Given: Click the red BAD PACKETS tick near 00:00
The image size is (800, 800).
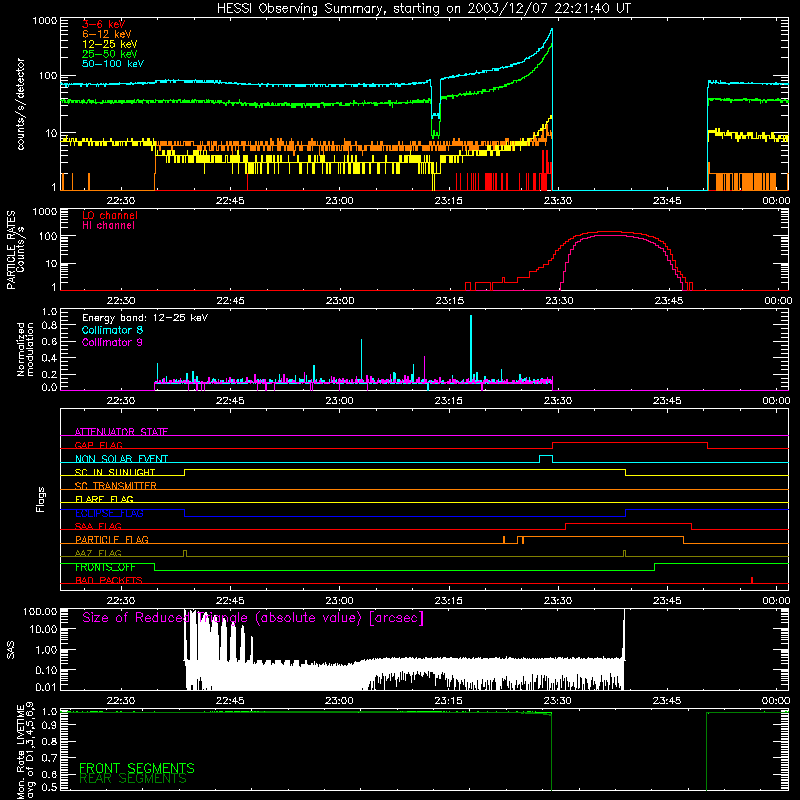Looking at the screenshot, I should (x=752, y=580).
